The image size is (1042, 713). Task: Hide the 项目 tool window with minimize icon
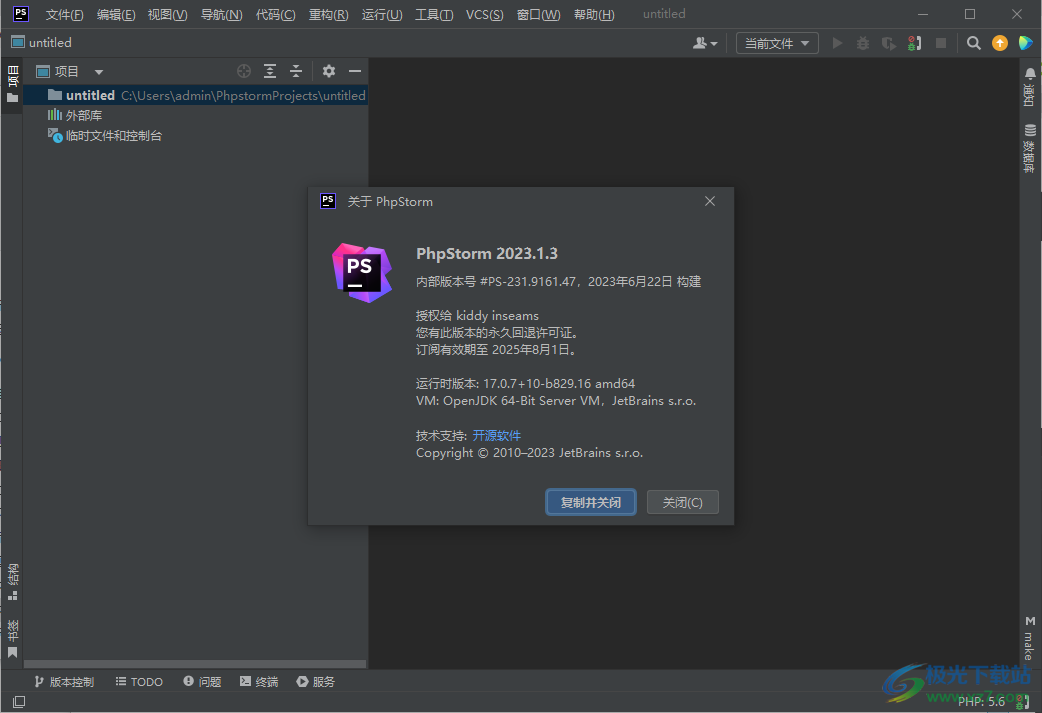coord(355,71)
